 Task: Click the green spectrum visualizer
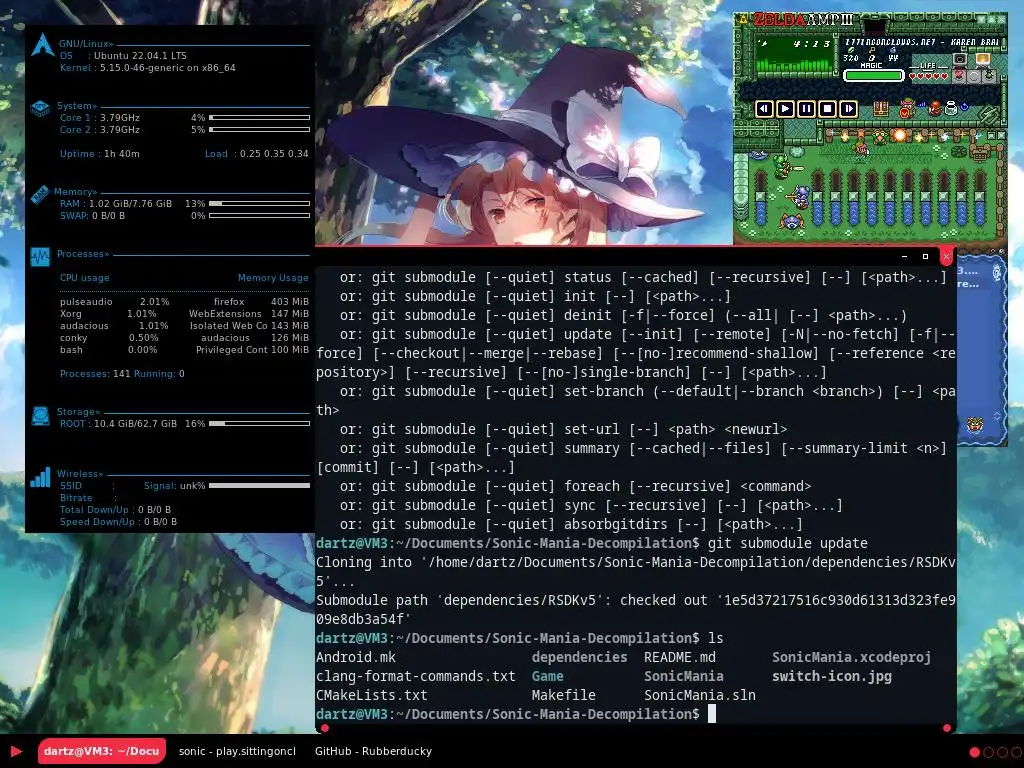(793, 66)
